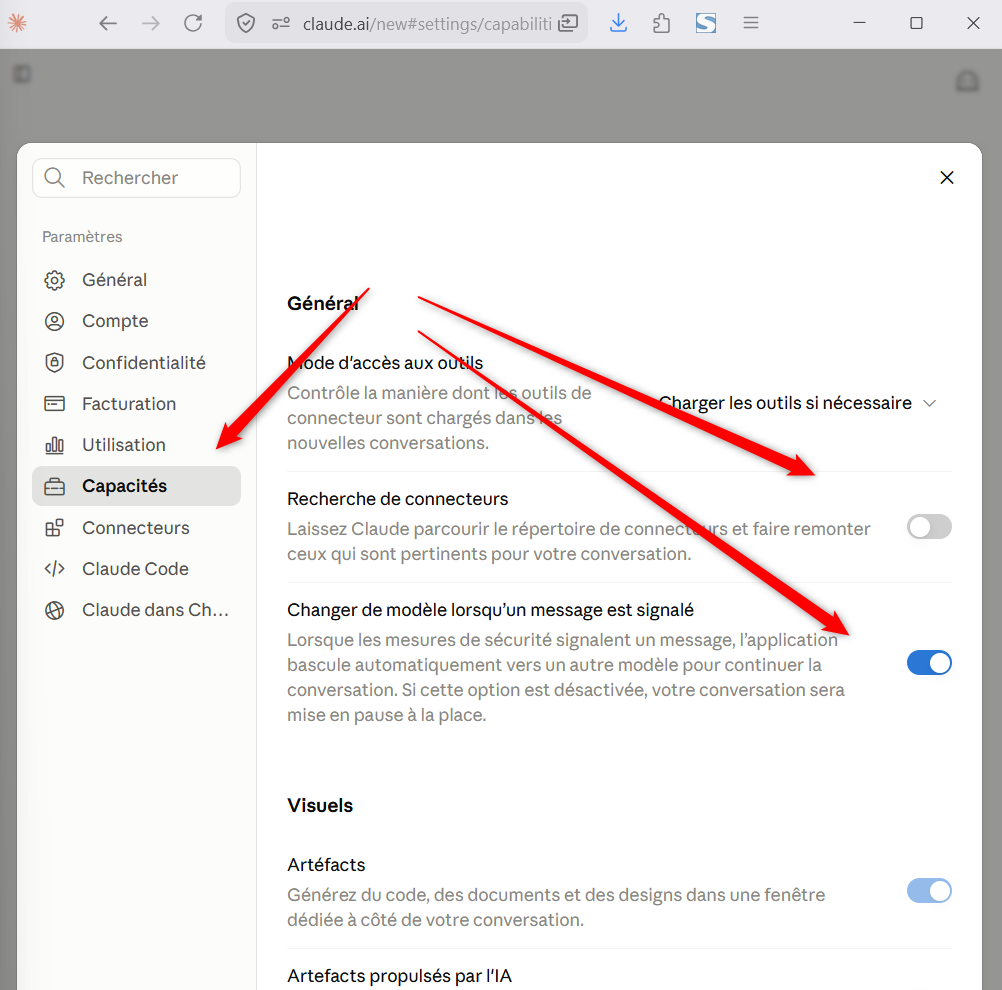Click the blue S extension icon

click(x=705, y=24)
